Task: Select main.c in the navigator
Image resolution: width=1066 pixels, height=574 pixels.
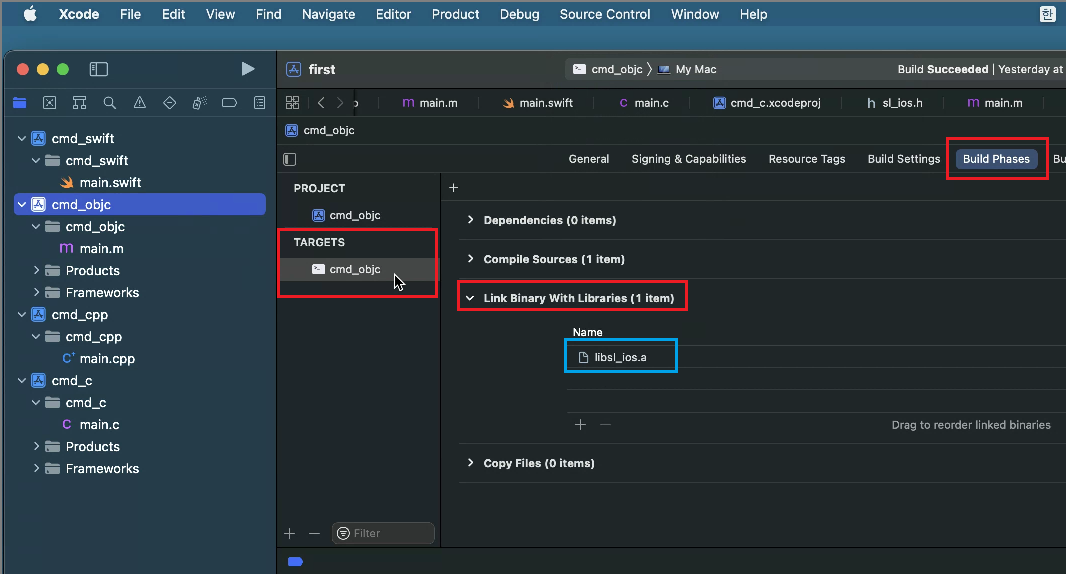Action: pos(90,424)
